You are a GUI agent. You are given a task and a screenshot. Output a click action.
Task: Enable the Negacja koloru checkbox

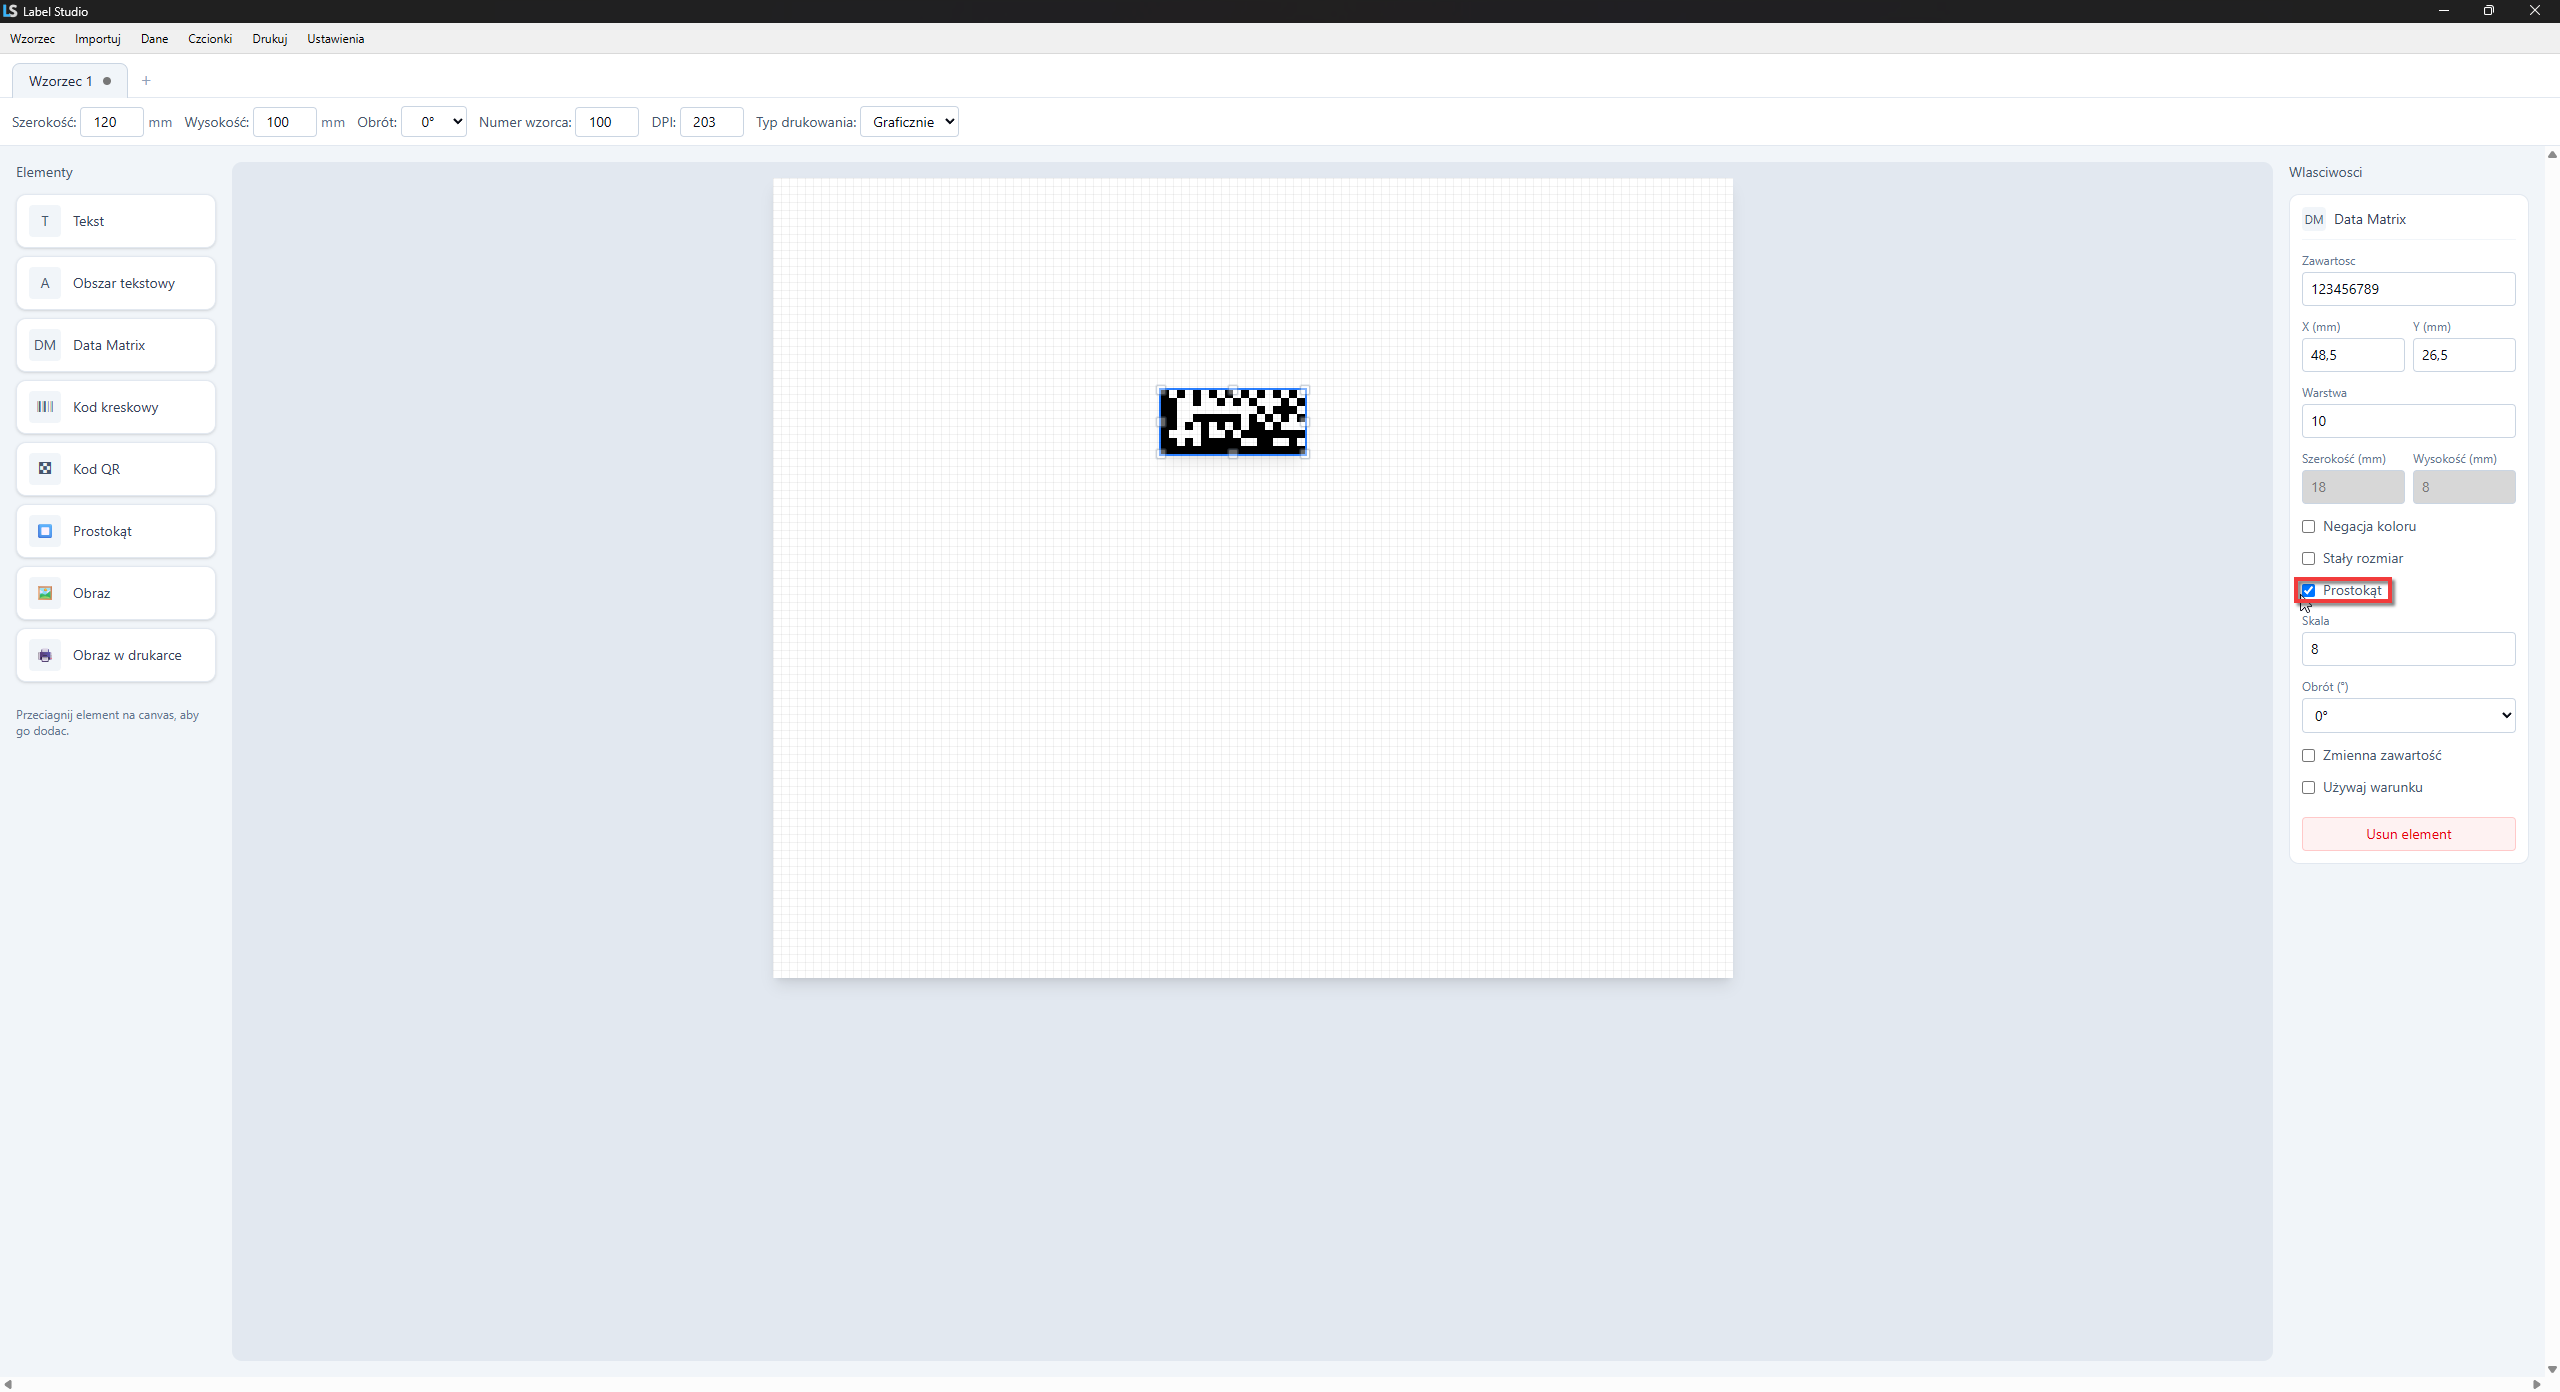tap(2308, 527)
